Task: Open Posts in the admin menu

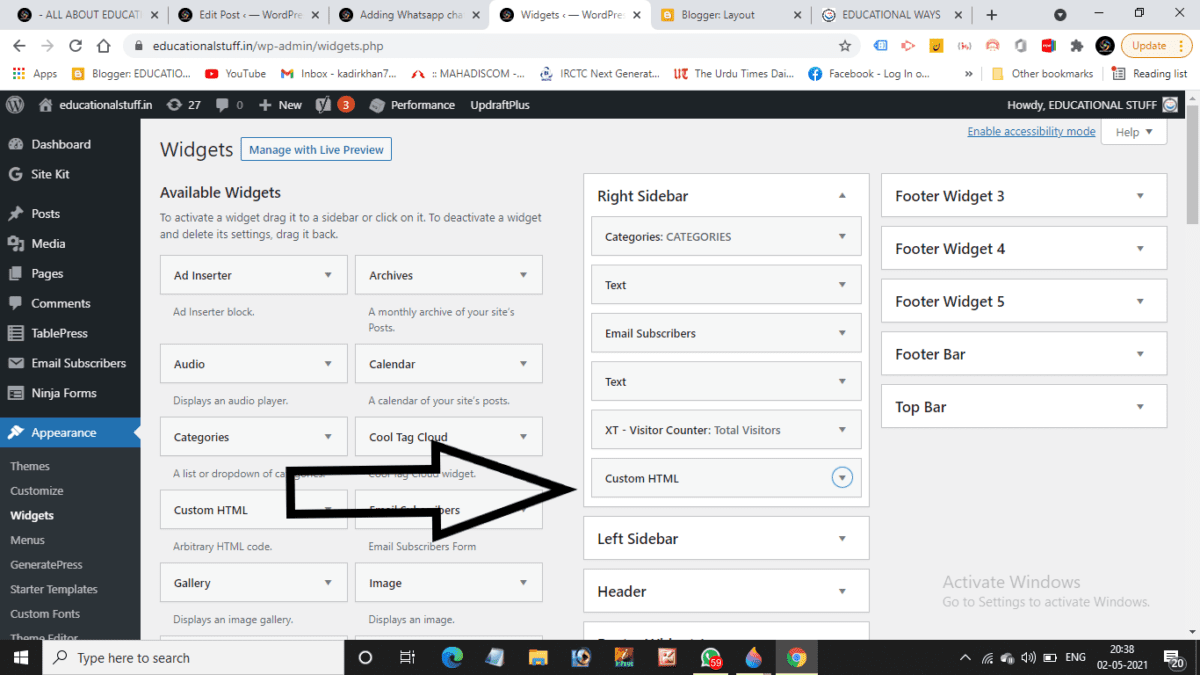Action: tap(45, 214)
